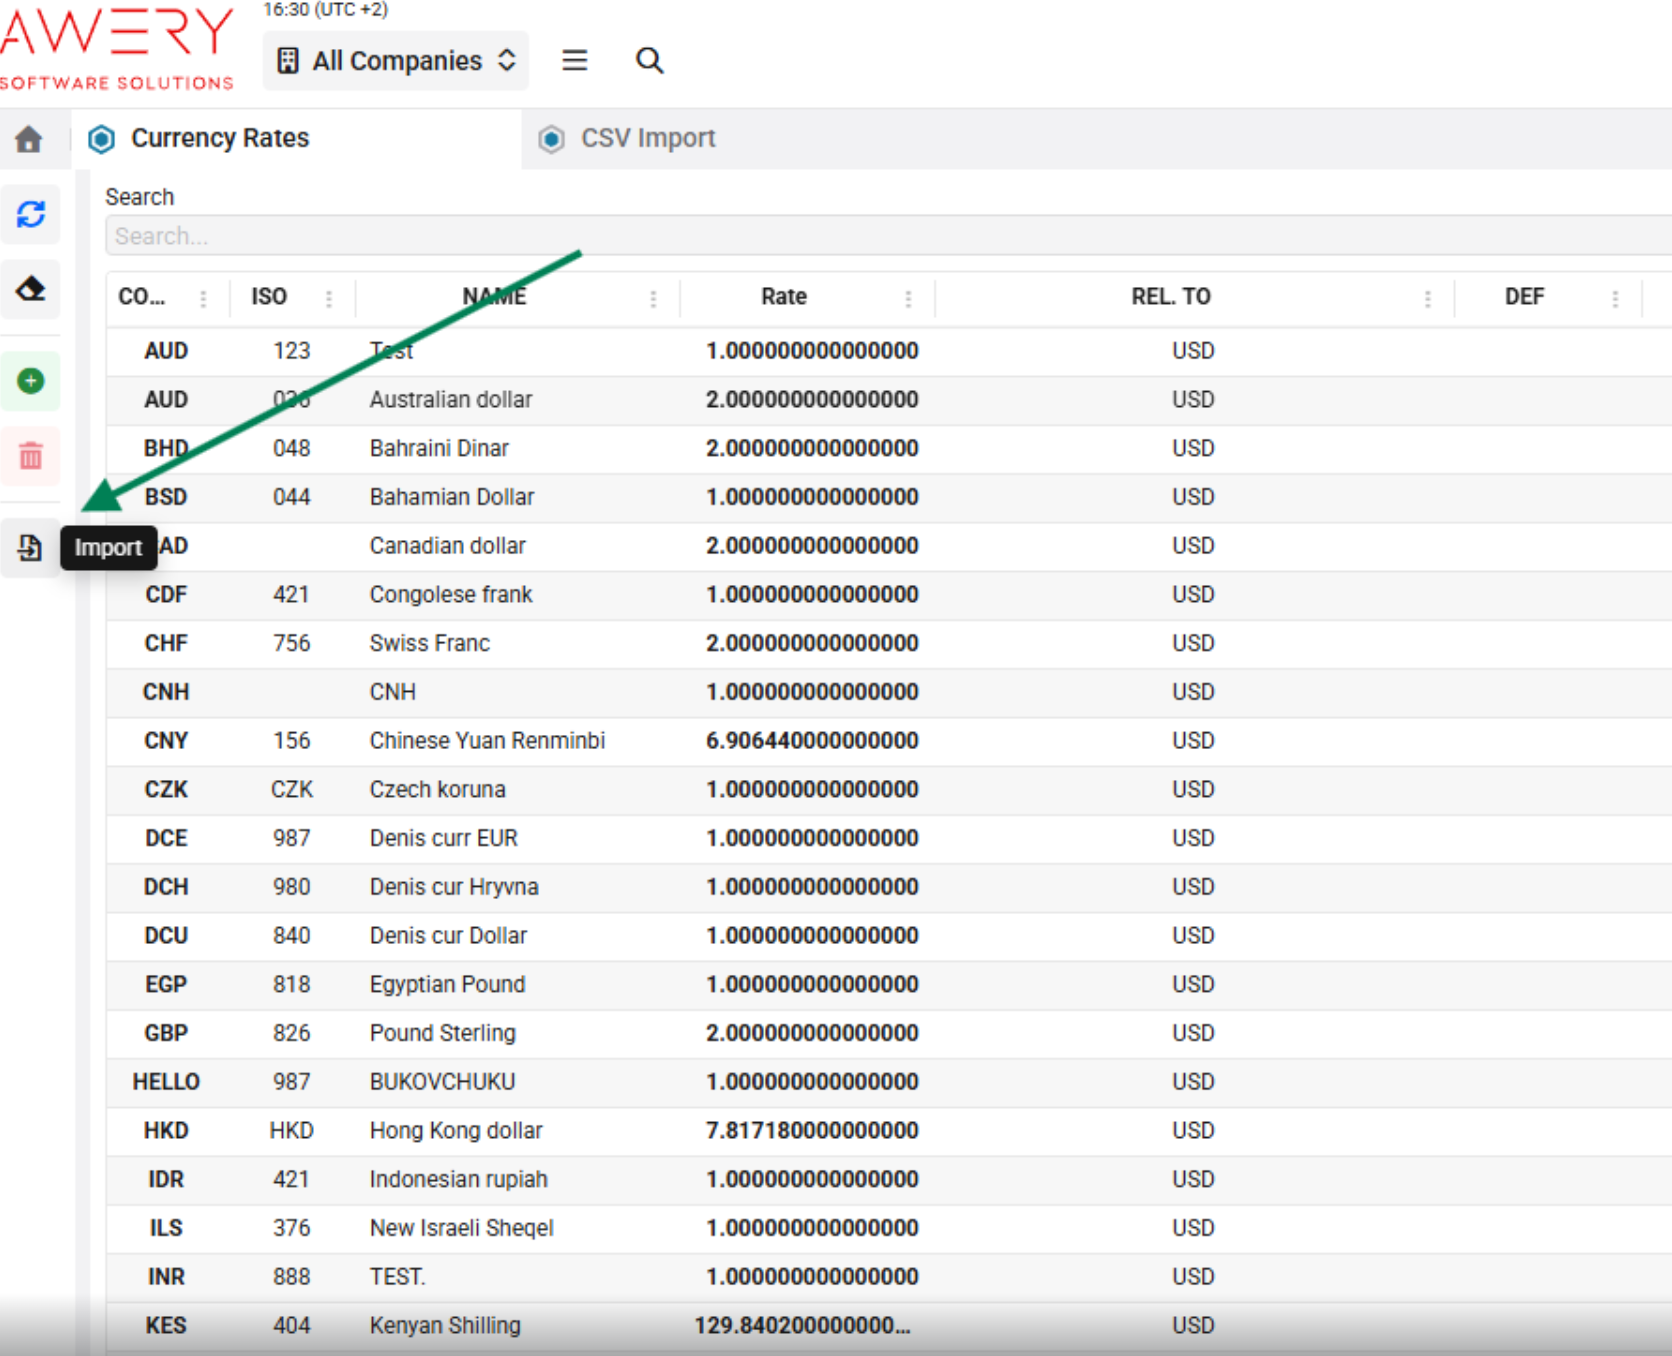The width and height of the screenshot is (1672, 1356).
Task: Click the DEF column header
Action: pyautogui.click(x=1524, y=297)
